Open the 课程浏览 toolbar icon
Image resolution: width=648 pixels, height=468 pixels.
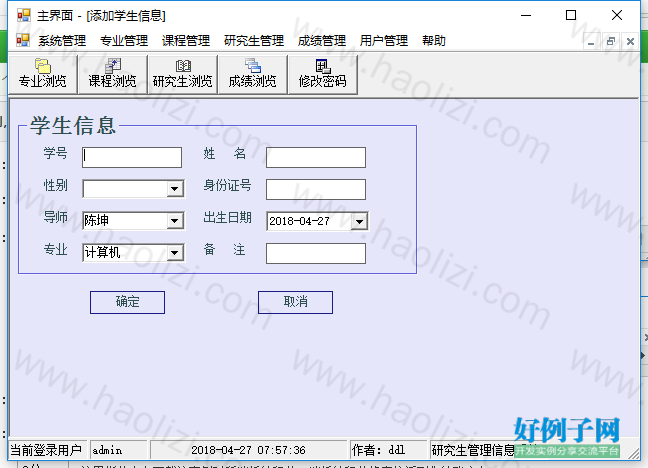[x=112, y=74]
